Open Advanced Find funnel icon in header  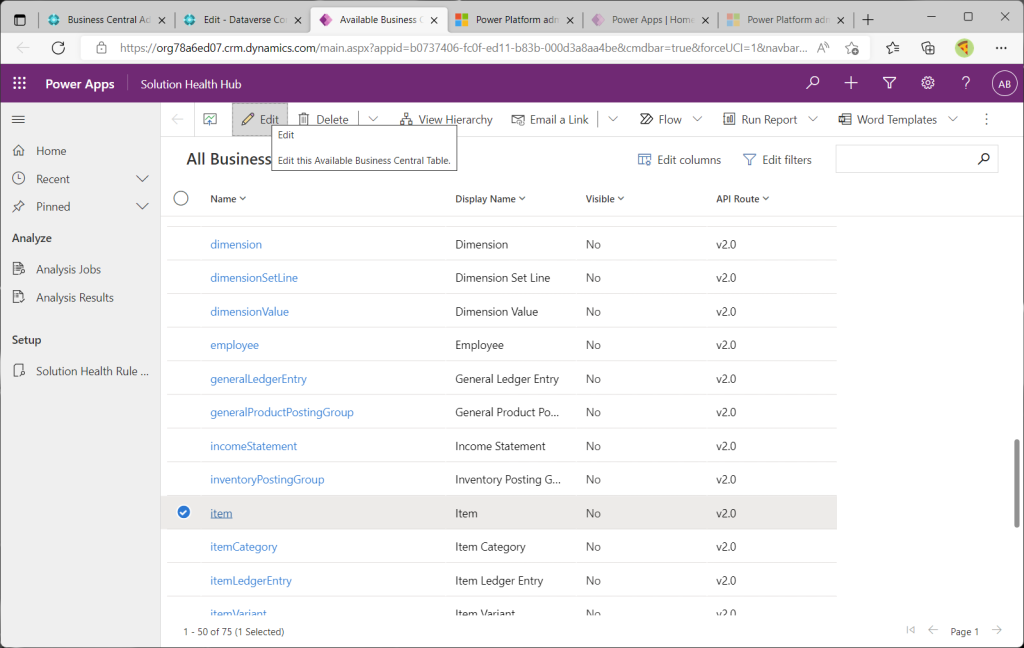click(889, 83)
